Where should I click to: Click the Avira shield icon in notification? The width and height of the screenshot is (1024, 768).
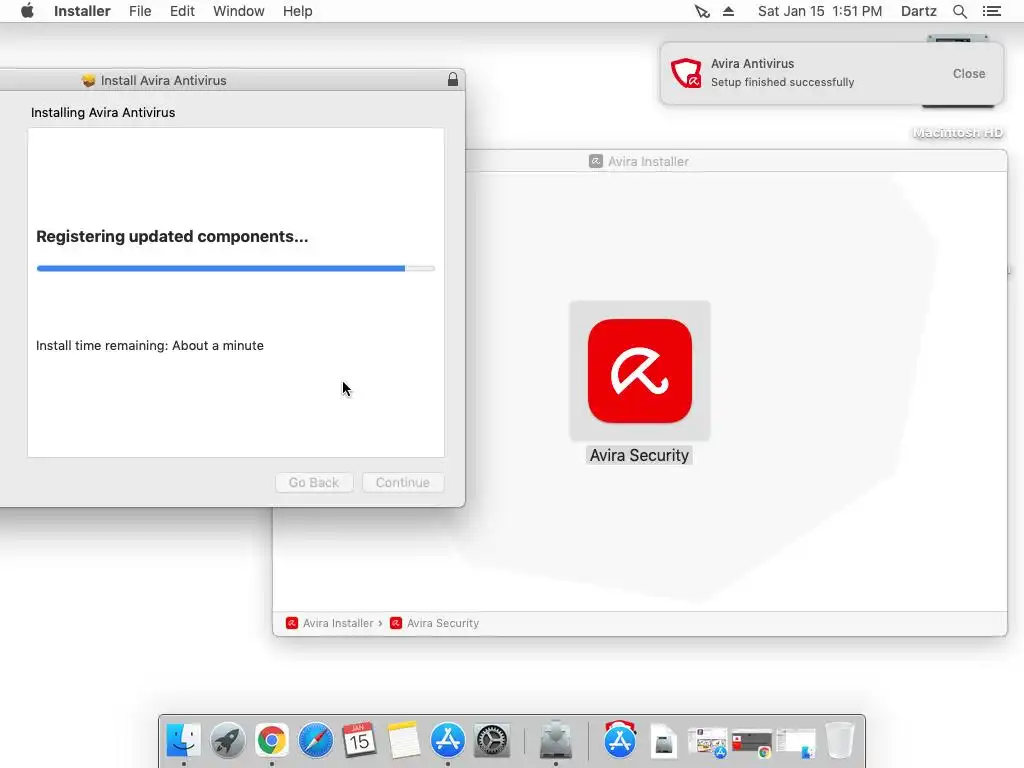(686, 73)
